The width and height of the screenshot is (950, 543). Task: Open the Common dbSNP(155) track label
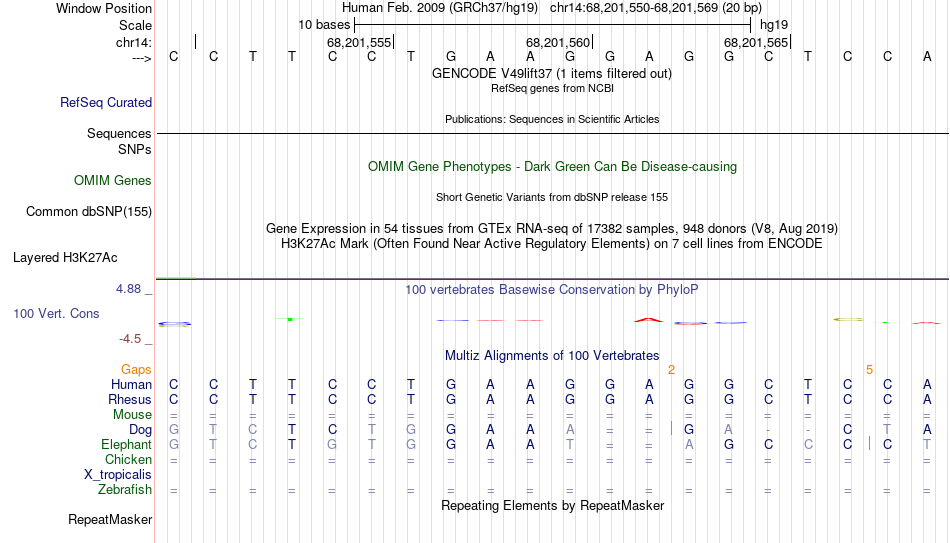coord(88,212)
